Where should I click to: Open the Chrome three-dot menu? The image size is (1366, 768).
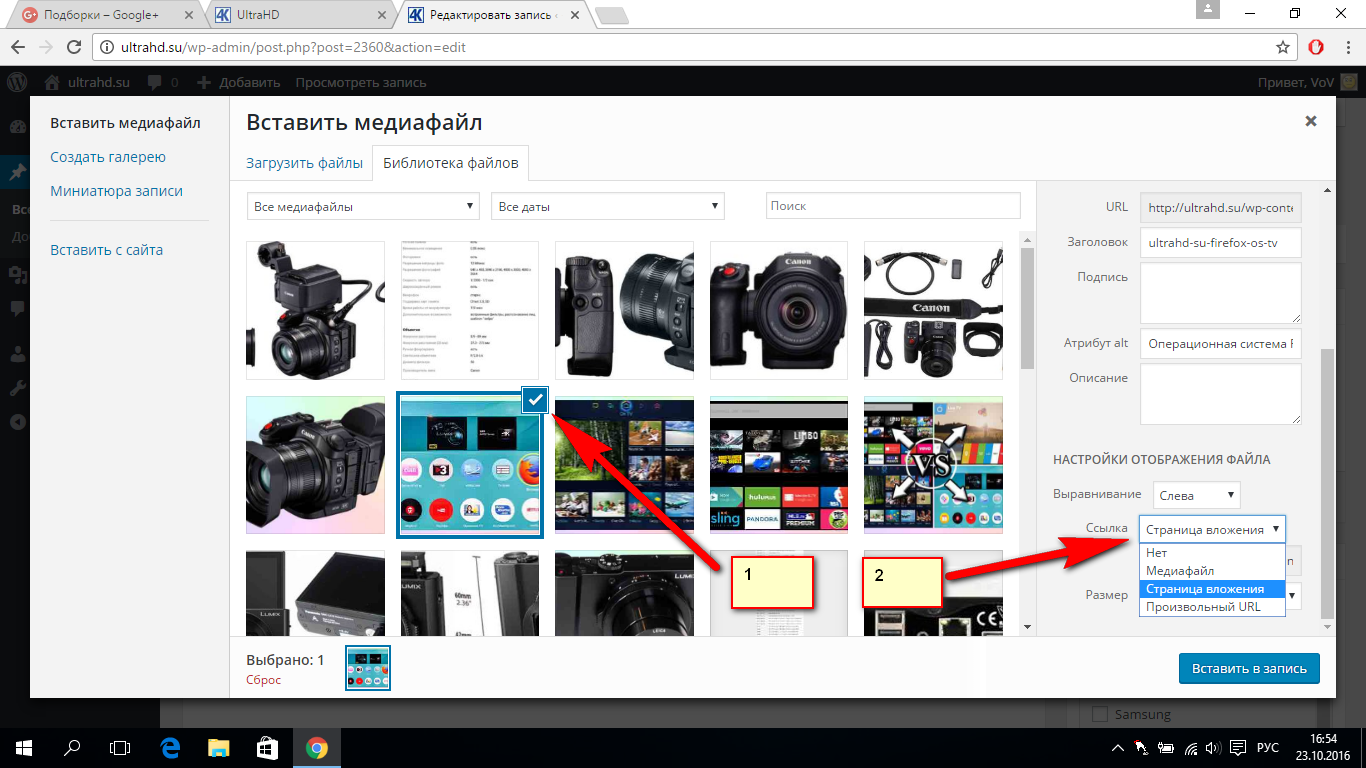pyautogui.click(x=1346, y=47)
